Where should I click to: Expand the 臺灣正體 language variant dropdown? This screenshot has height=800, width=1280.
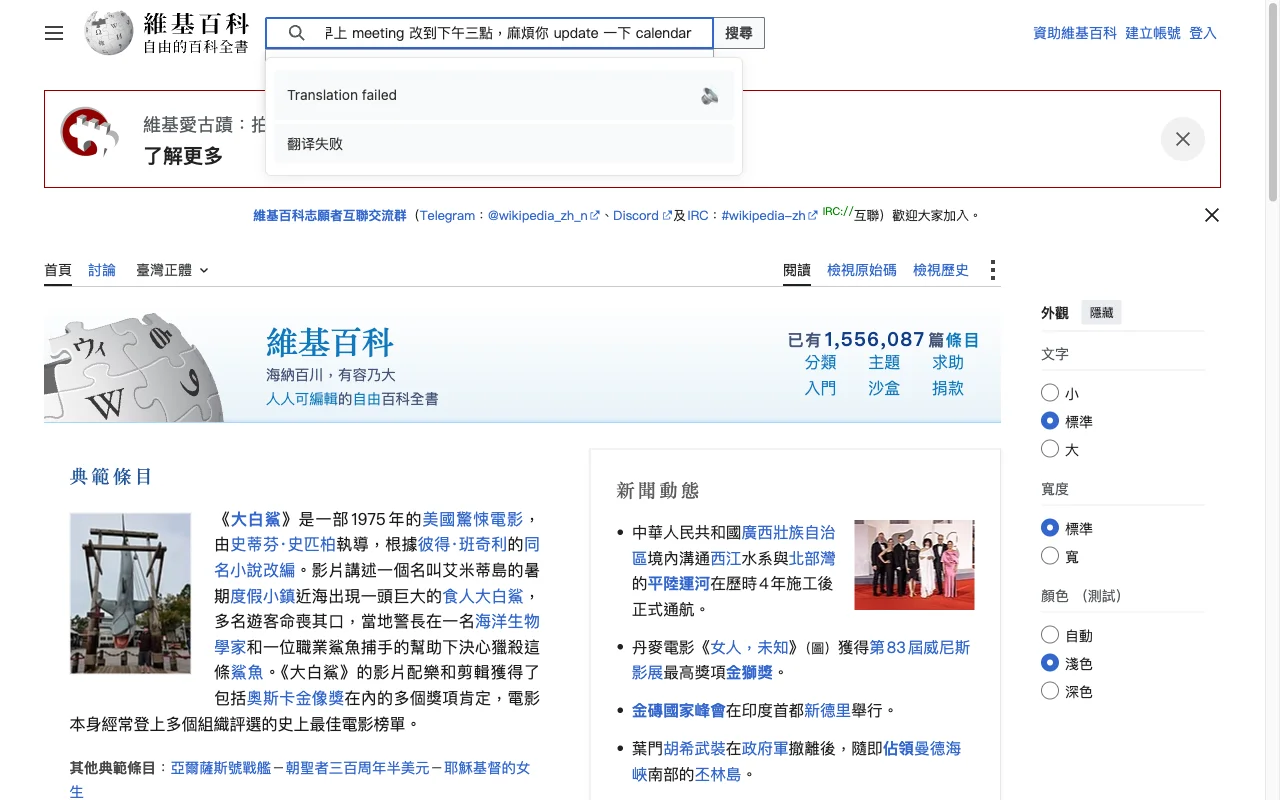pos(173,270)
